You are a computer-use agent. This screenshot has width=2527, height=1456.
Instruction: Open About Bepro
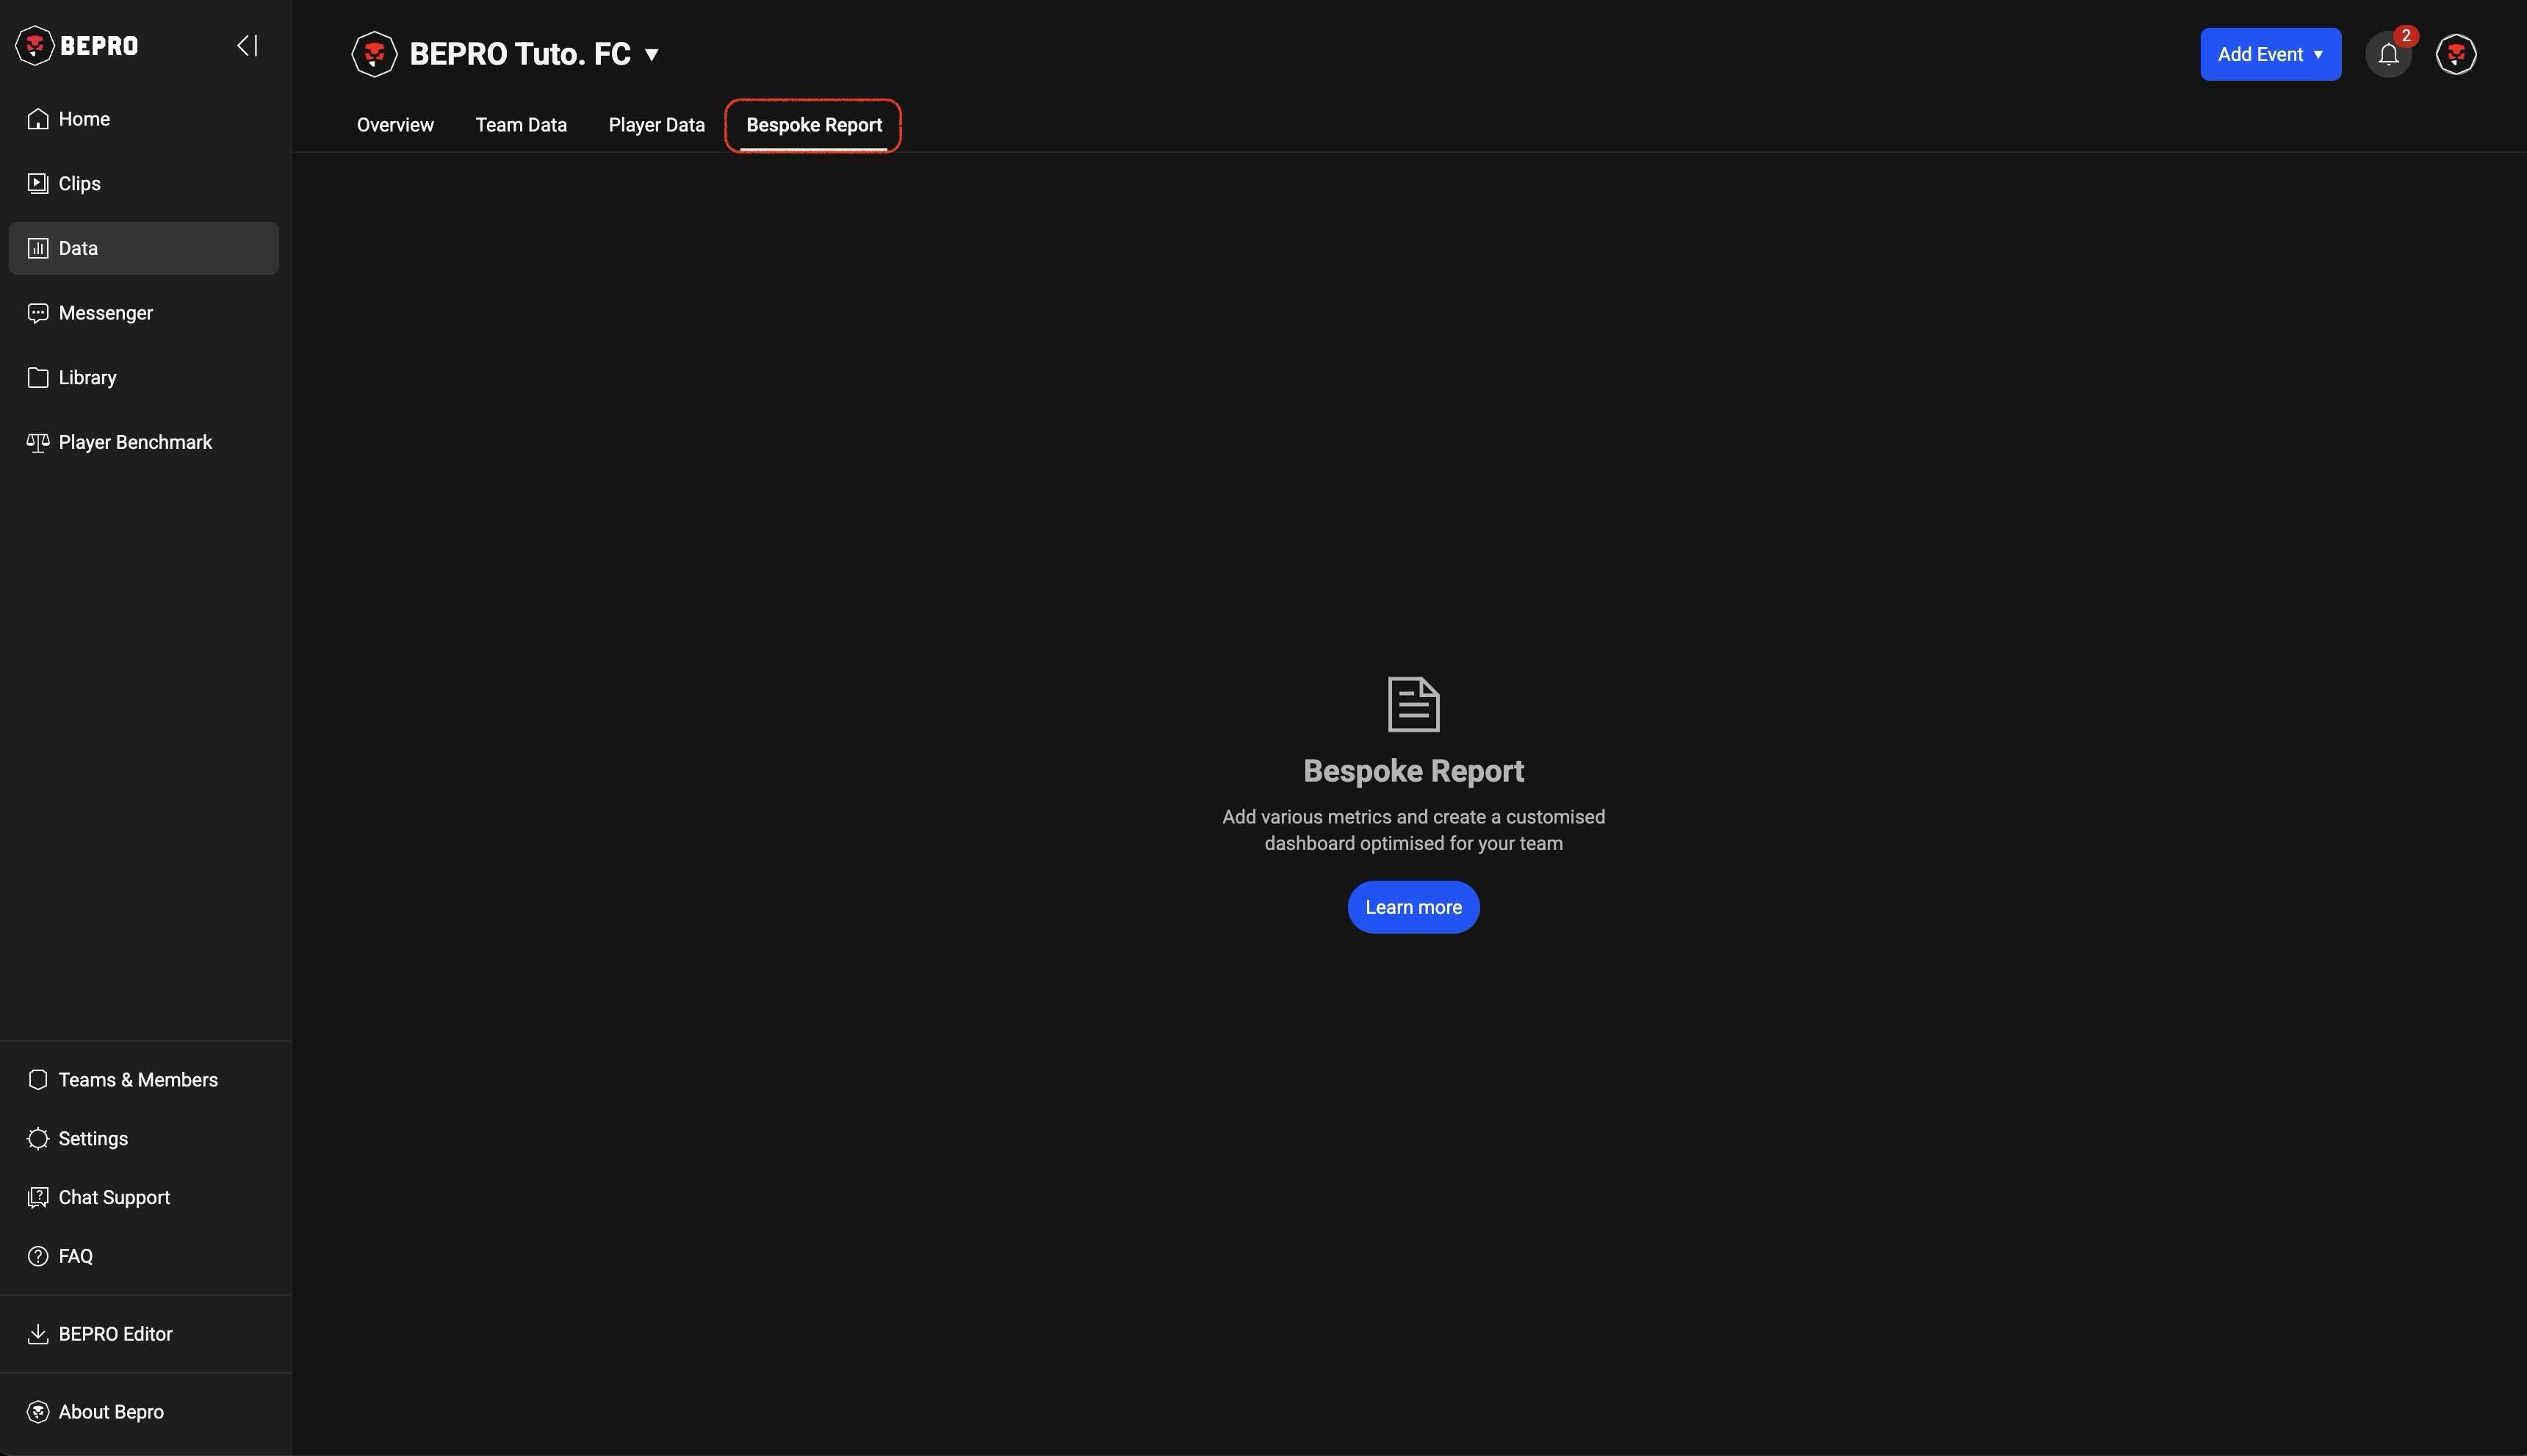coord(111,1412)
